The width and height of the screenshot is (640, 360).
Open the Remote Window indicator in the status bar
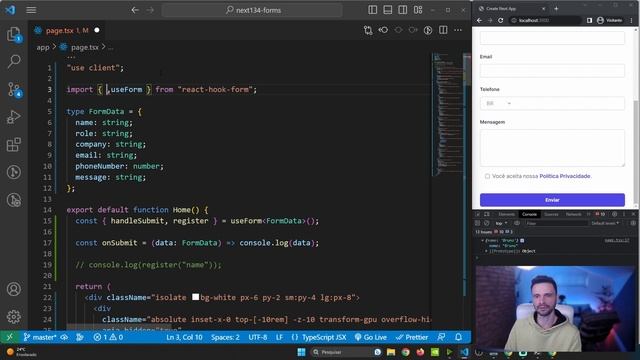pos(10,337)
